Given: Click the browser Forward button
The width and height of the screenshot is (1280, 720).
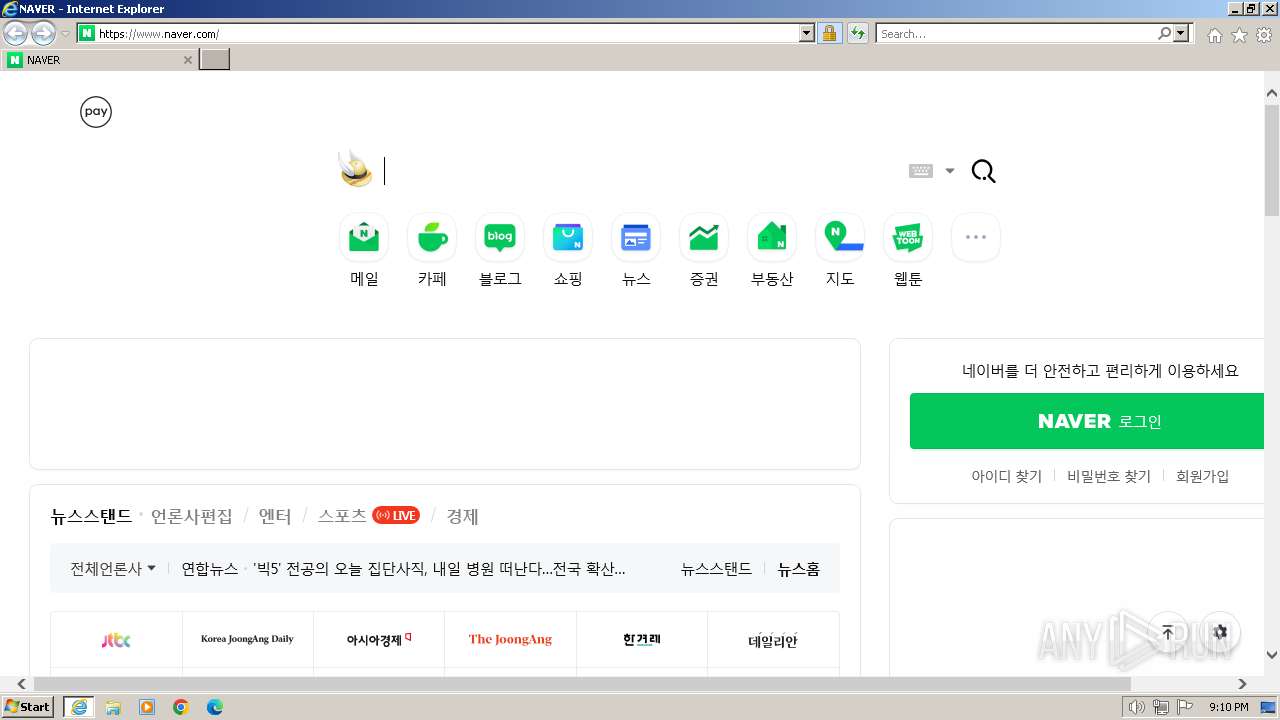Looking at the screenshot, I should 43,33.
